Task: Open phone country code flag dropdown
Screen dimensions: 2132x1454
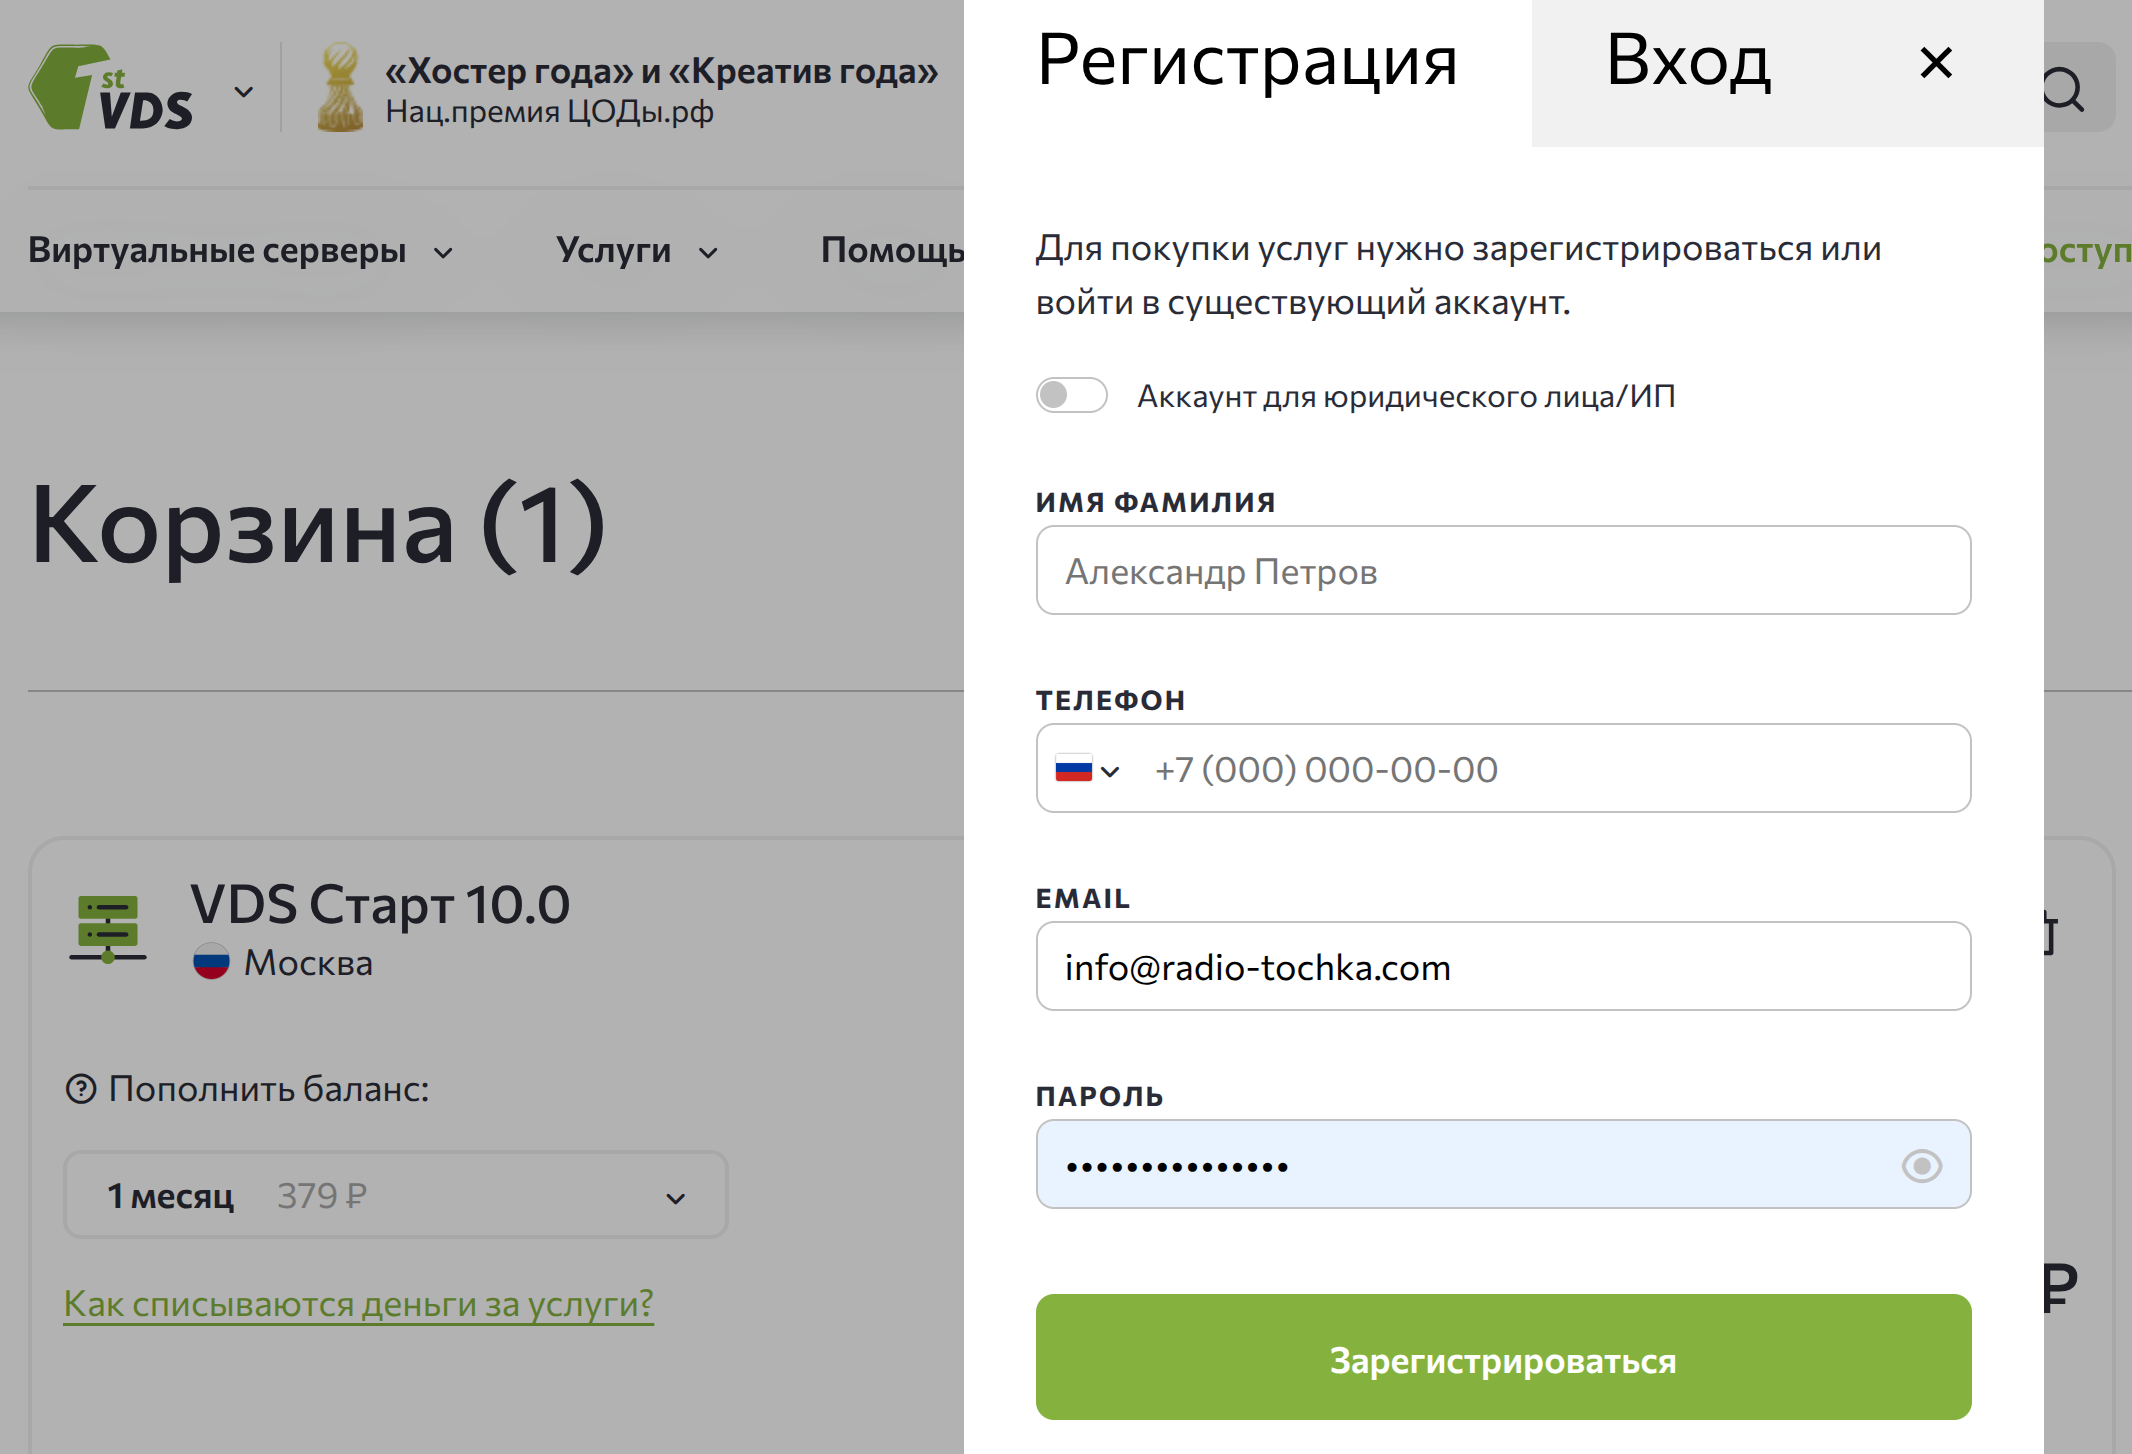Action: pos(1087,769)
